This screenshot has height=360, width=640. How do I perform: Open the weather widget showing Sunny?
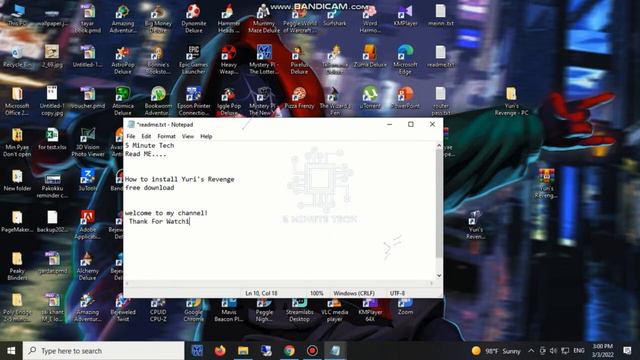point(496,351)
